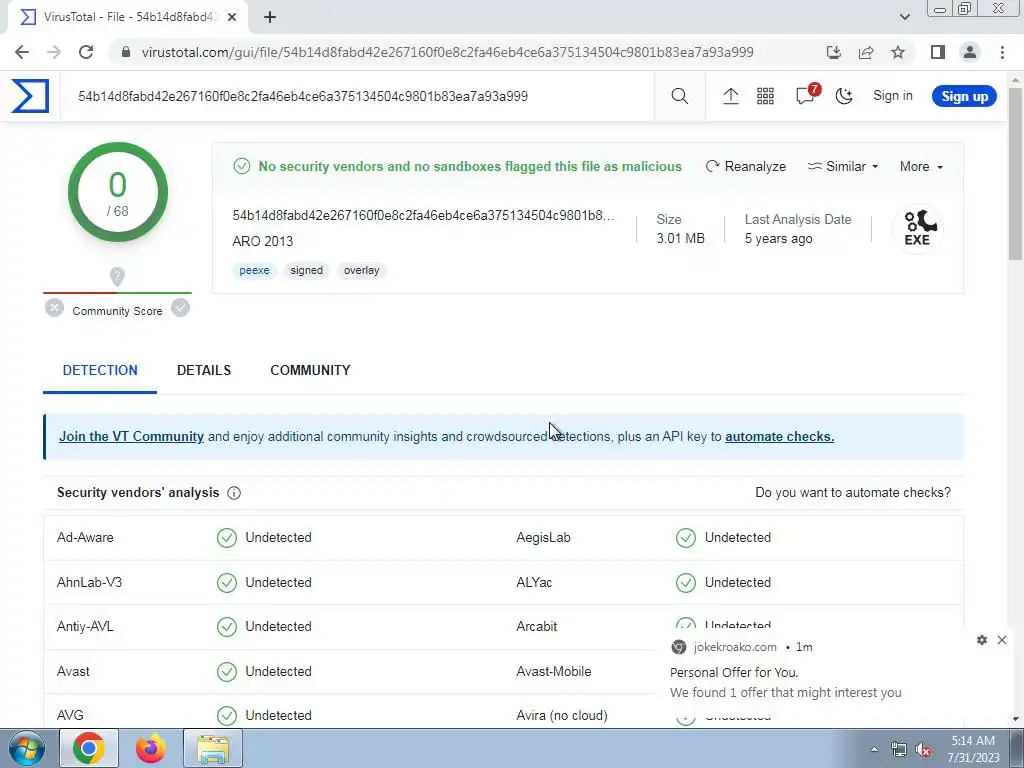This screenshot has width=1024, height=768.
Task: Click the Sign in link
Action: point(893,96)
